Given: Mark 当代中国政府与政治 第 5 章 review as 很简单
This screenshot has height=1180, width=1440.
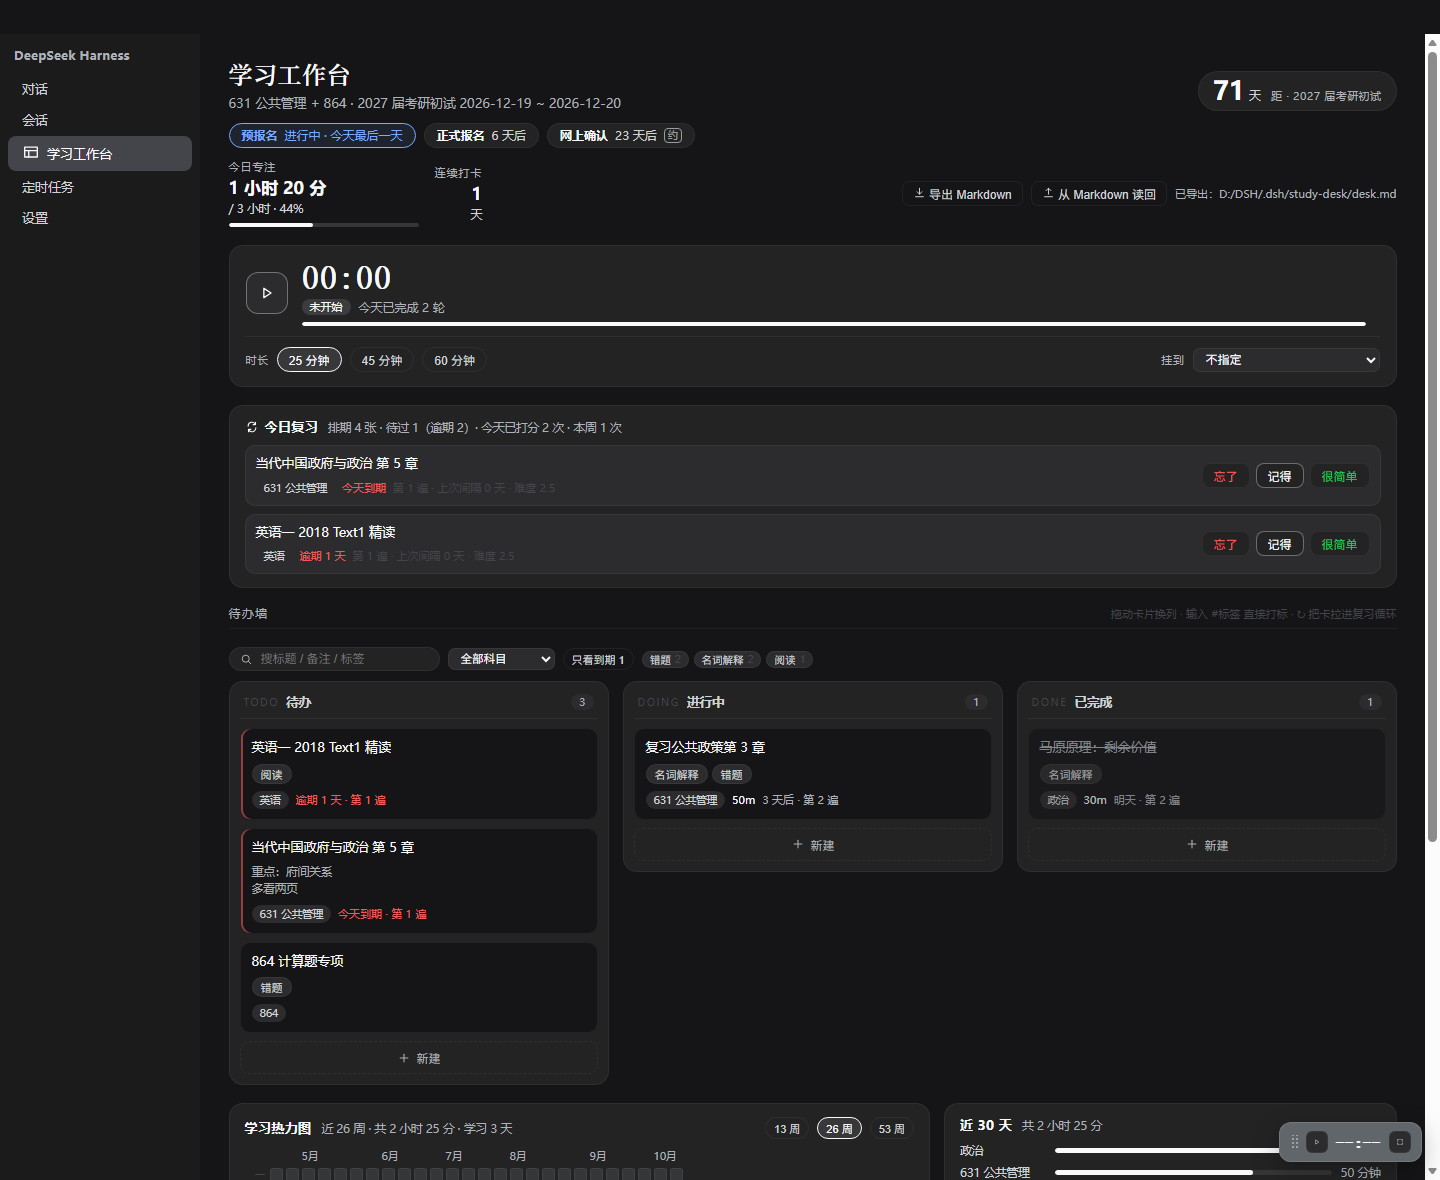Looking at the screenshot, I should 1339,477.
